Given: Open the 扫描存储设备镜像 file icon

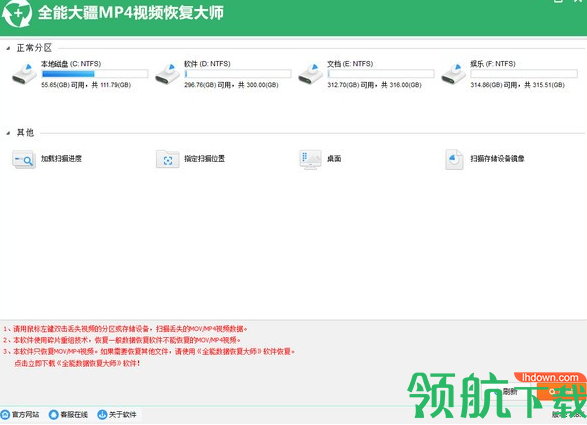Looking at the screenshot, I should (x=454, y=160).
